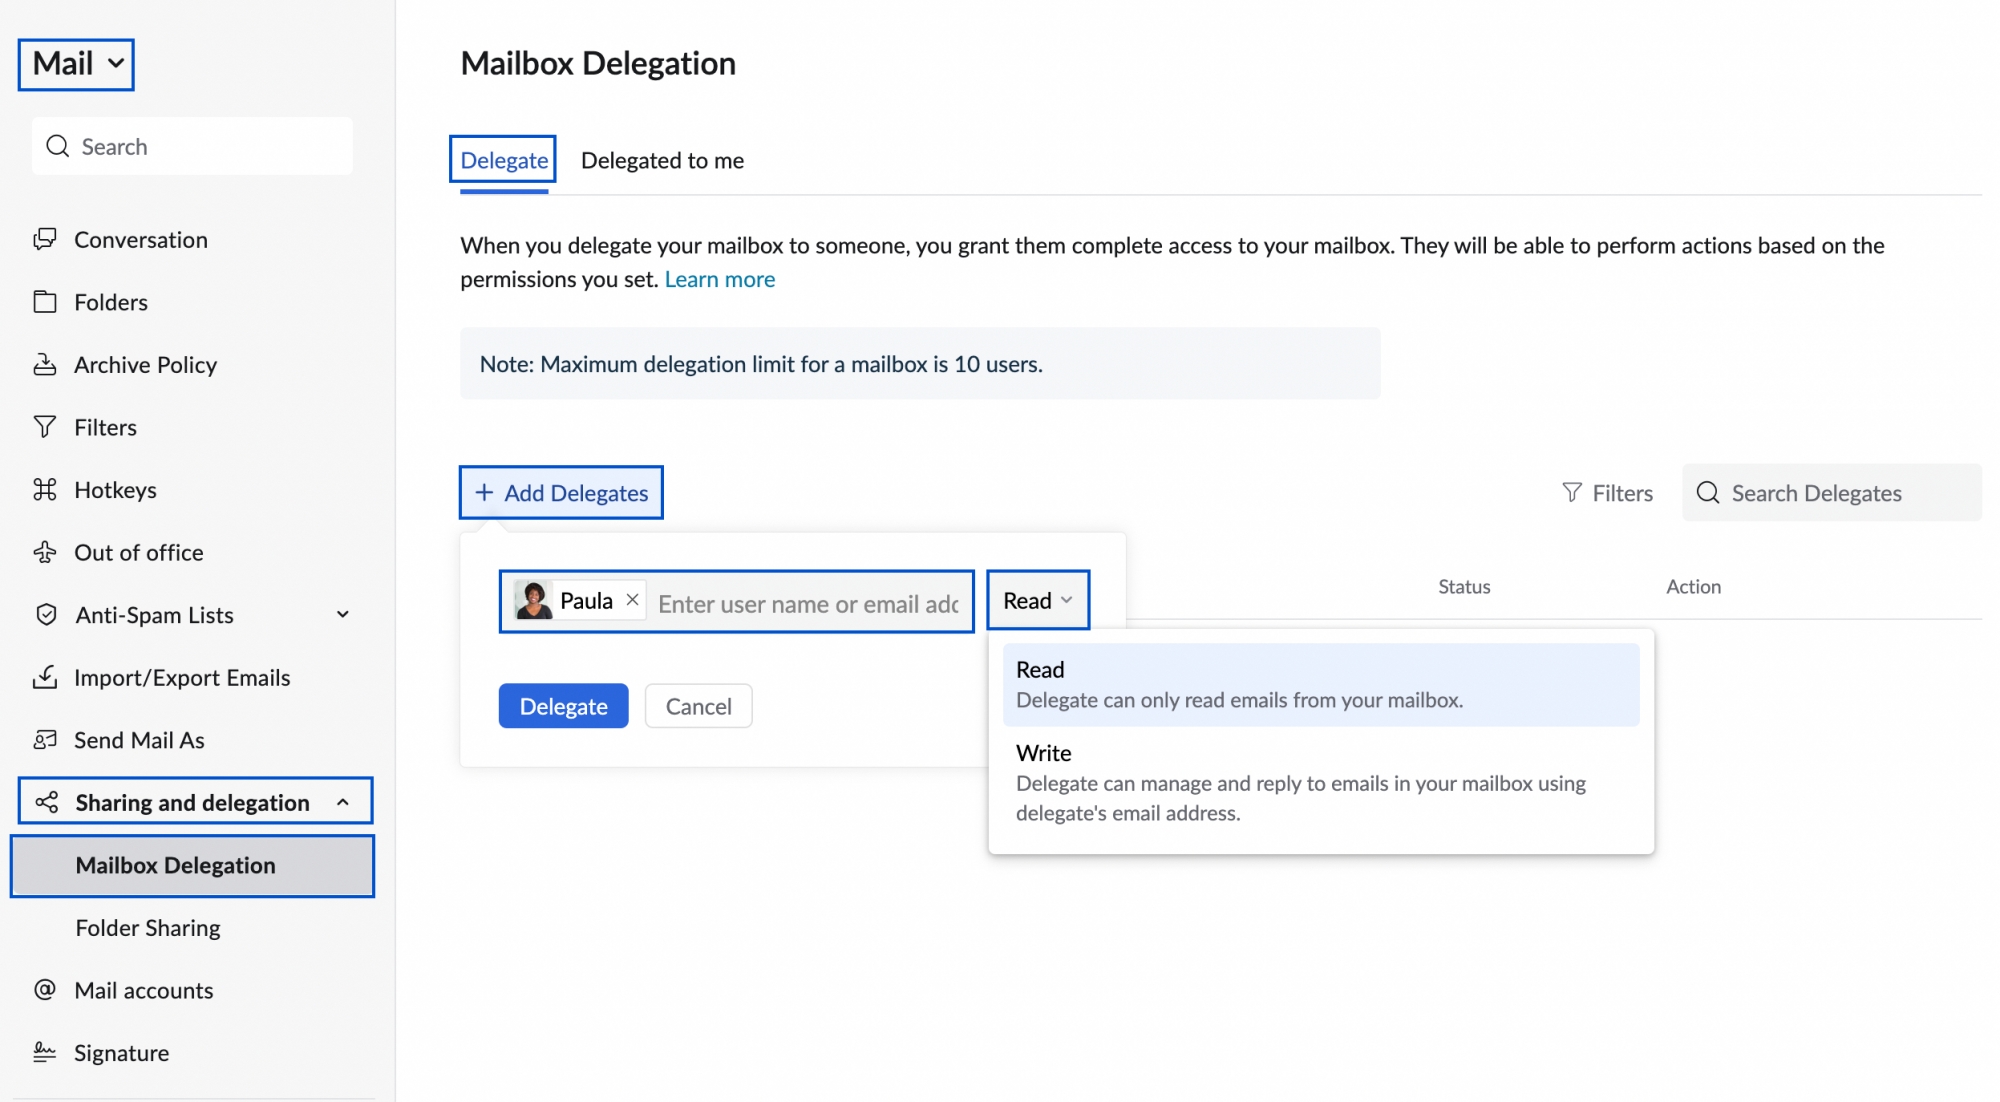The image size is (2000, 1102).
Task: Collapse the Sharing and delegation section
Action: 343,802
